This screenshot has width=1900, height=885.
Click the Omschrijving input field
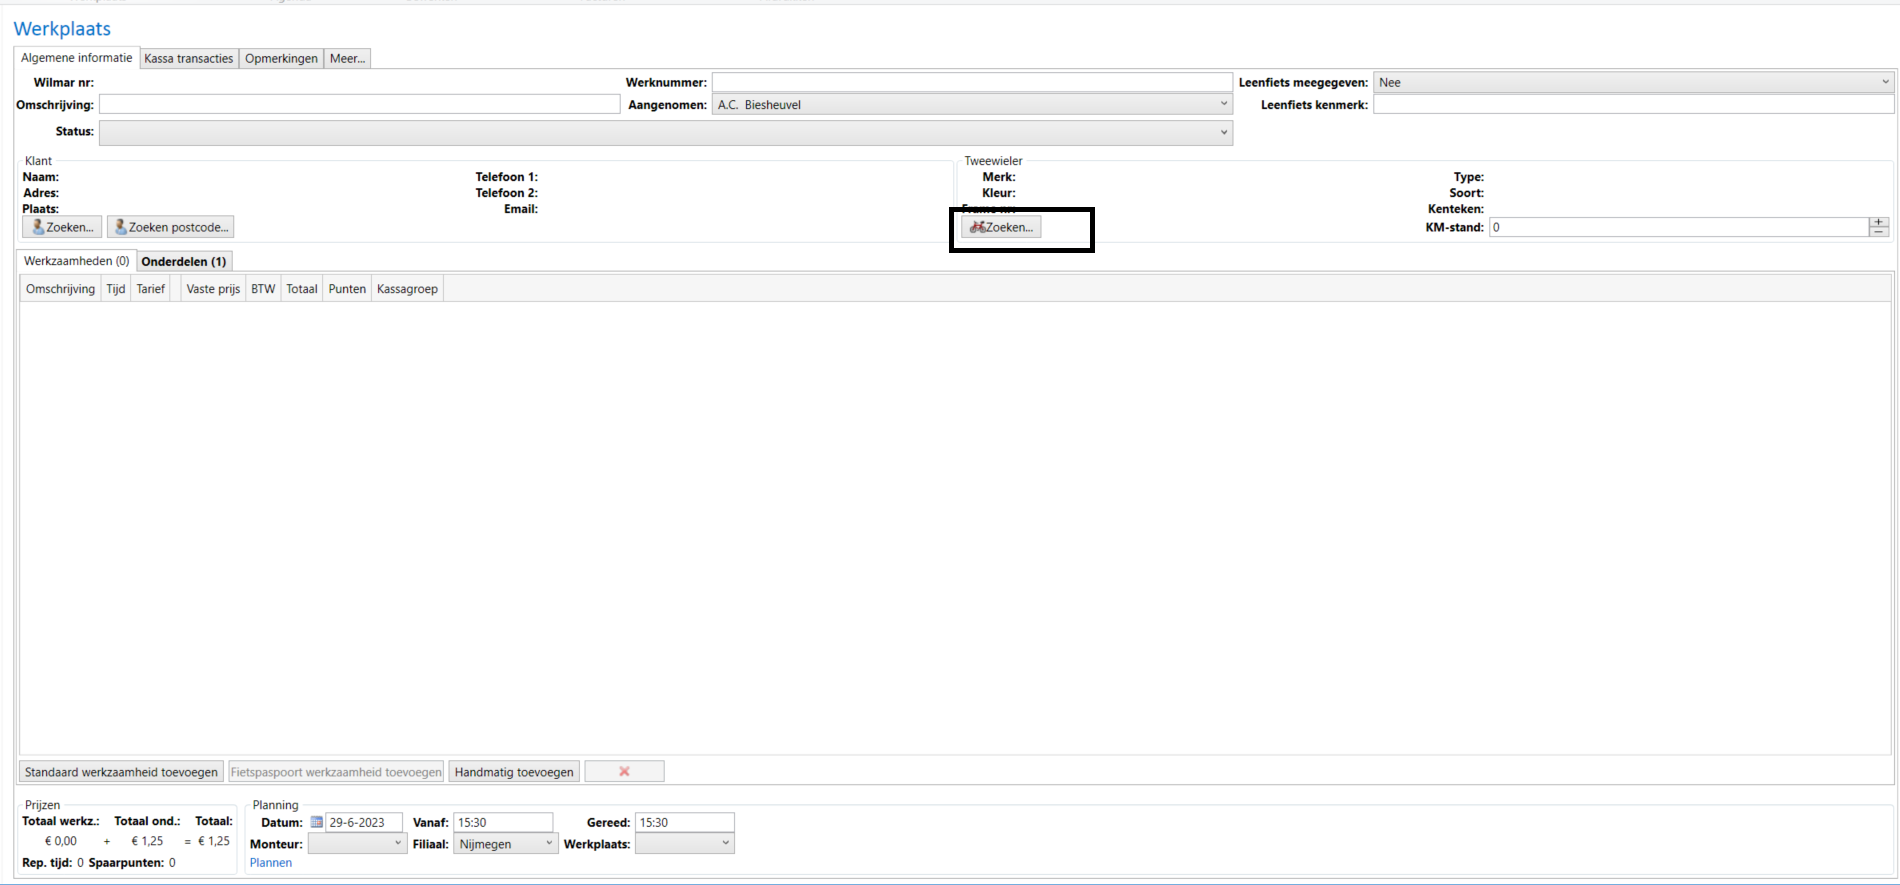359,104
